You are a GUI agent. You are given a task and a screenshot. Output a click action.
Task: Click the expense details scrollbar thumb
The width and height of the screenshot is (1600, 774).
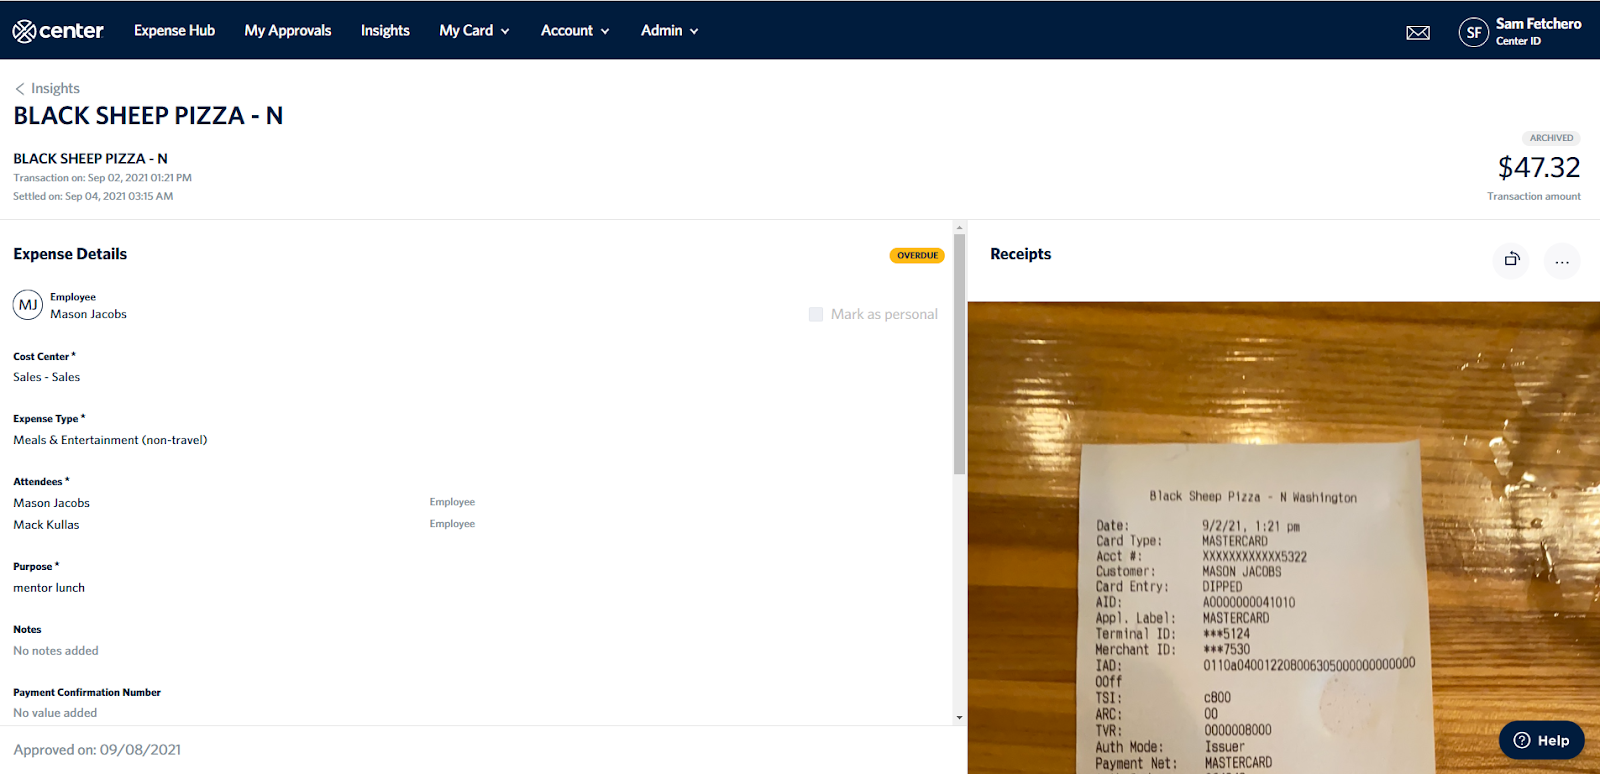(960, 354)
